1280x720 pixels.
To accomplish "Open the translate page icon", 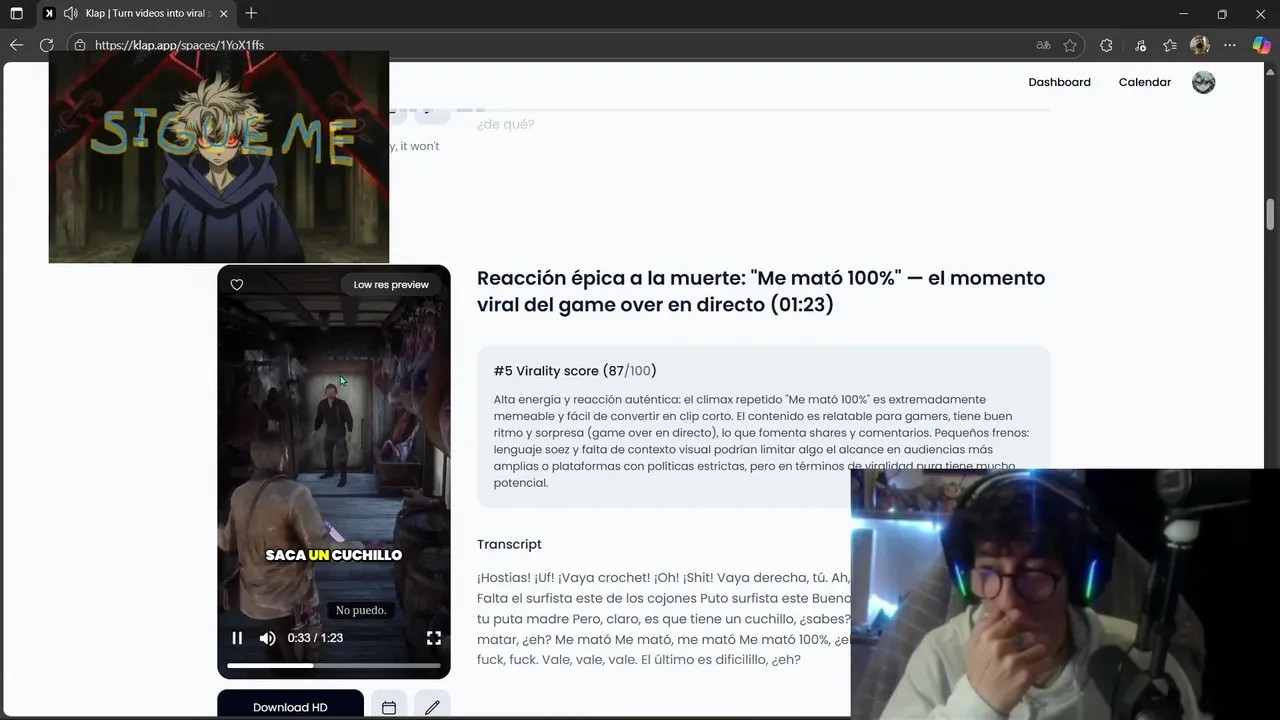I will point(1043,45).
